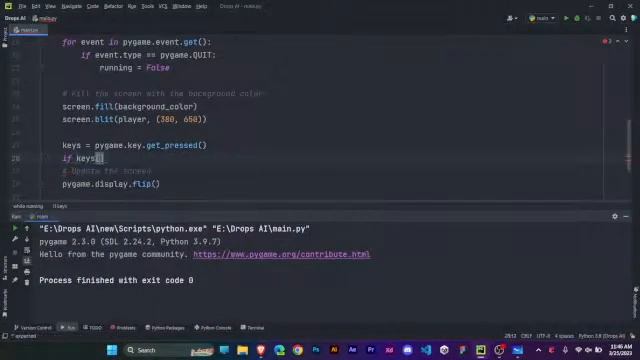Click the editor vertical scrollbar thumb

coord(629,146)
